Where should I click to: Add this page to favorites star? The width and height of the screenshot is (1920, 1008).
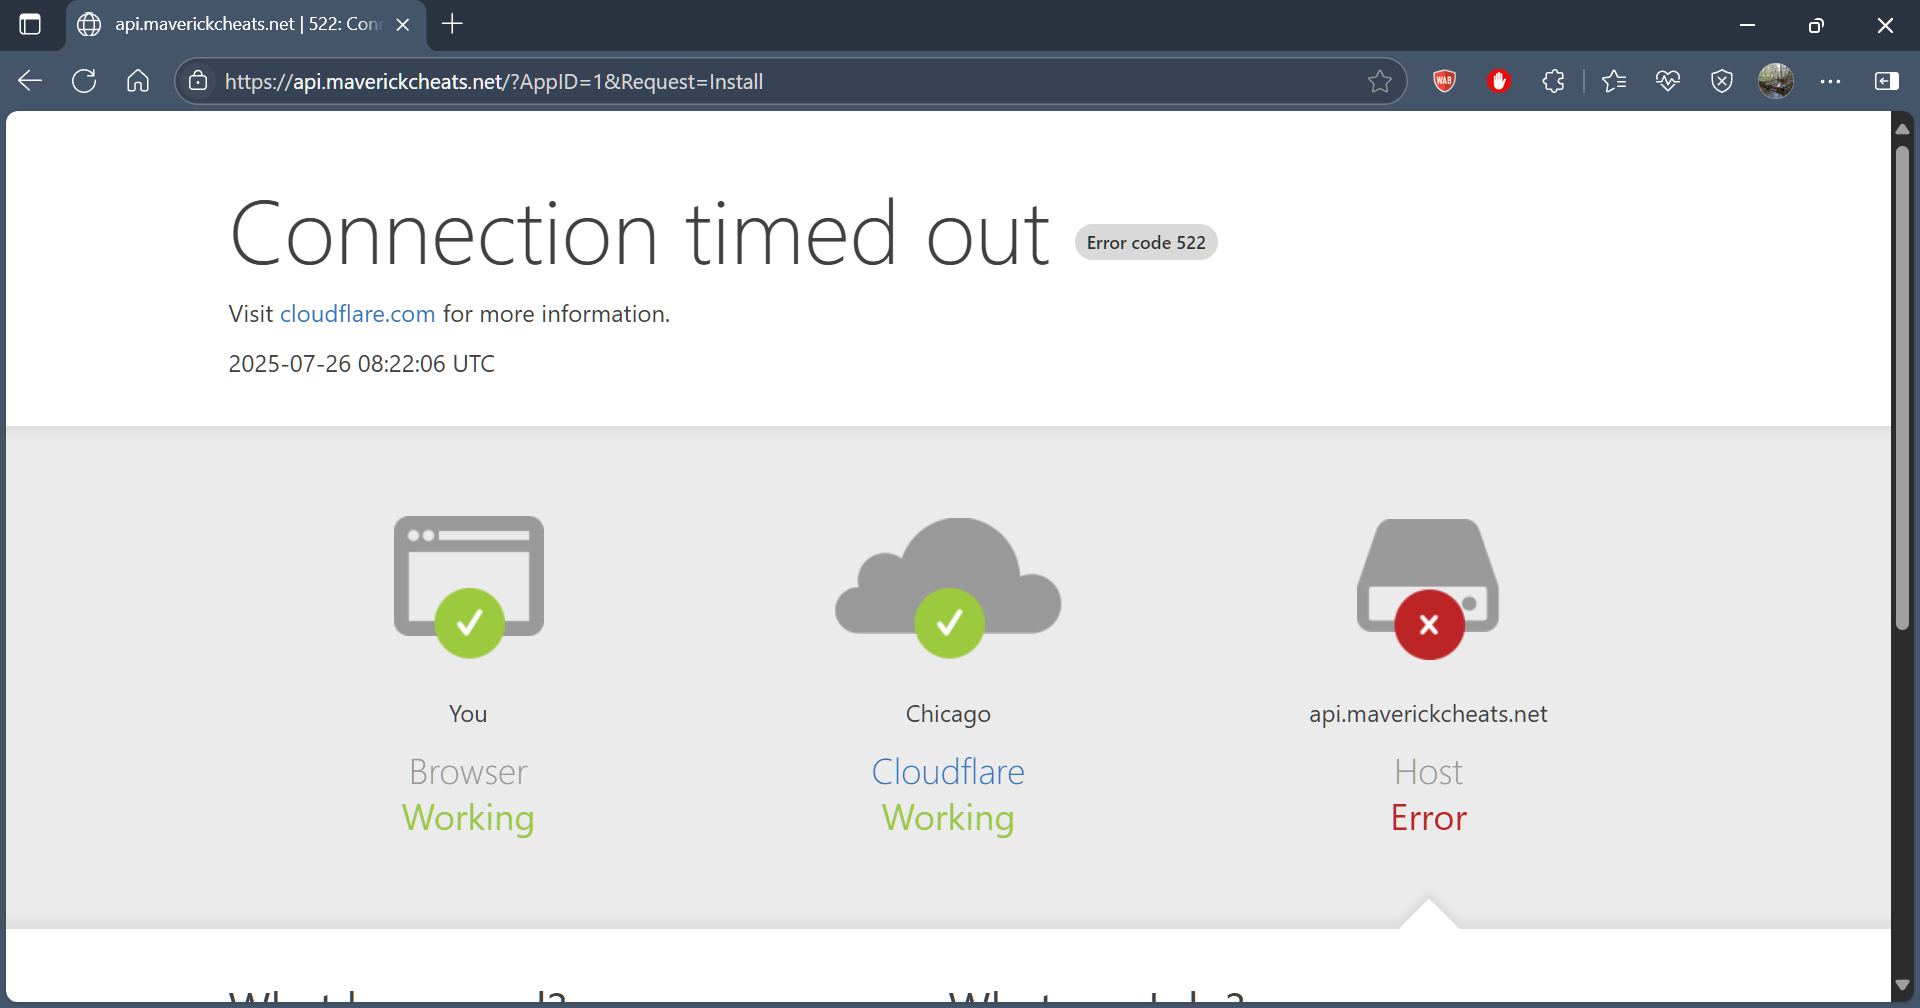coord(1380,81)
